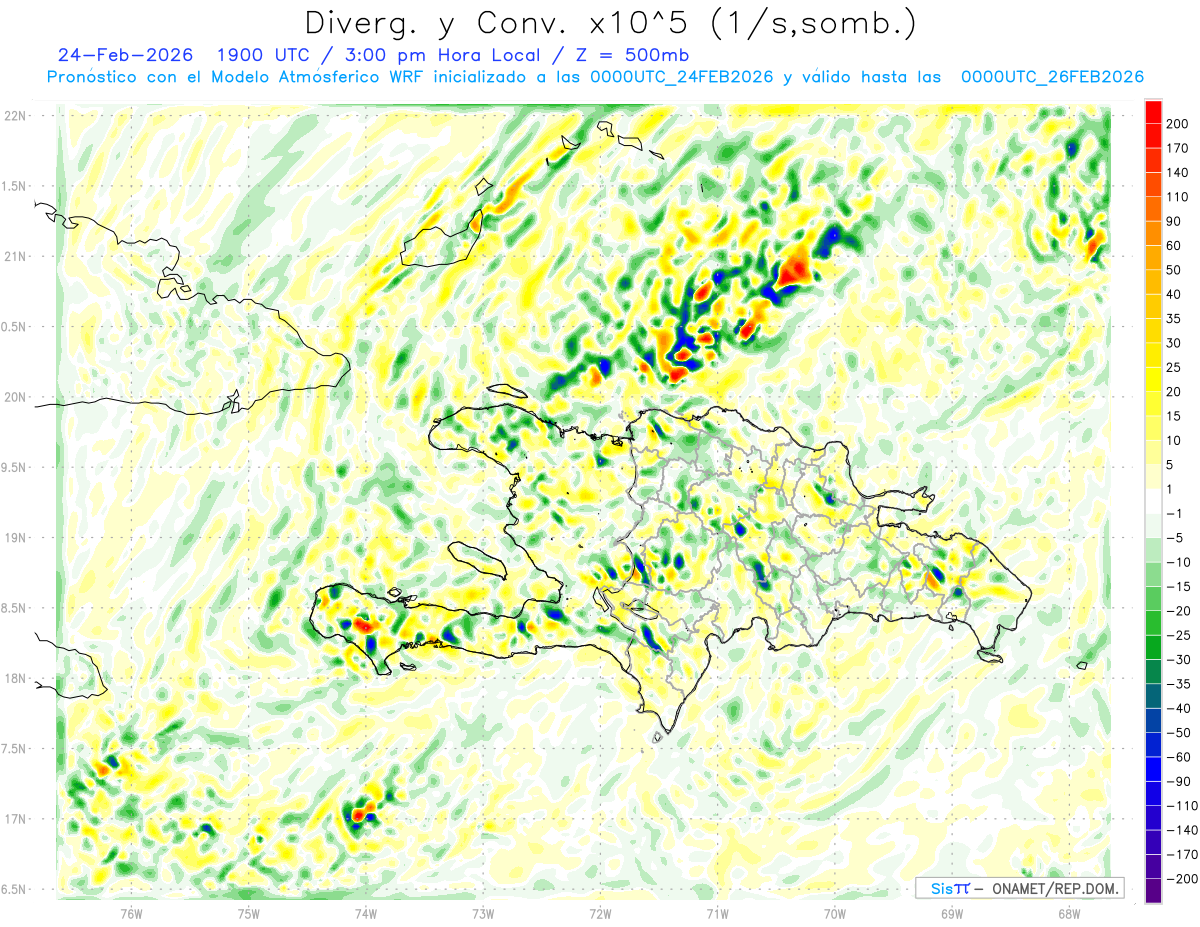Click the orange colorbar segment between 90 and 110
1200x927 pixels.
[1153, 209]
